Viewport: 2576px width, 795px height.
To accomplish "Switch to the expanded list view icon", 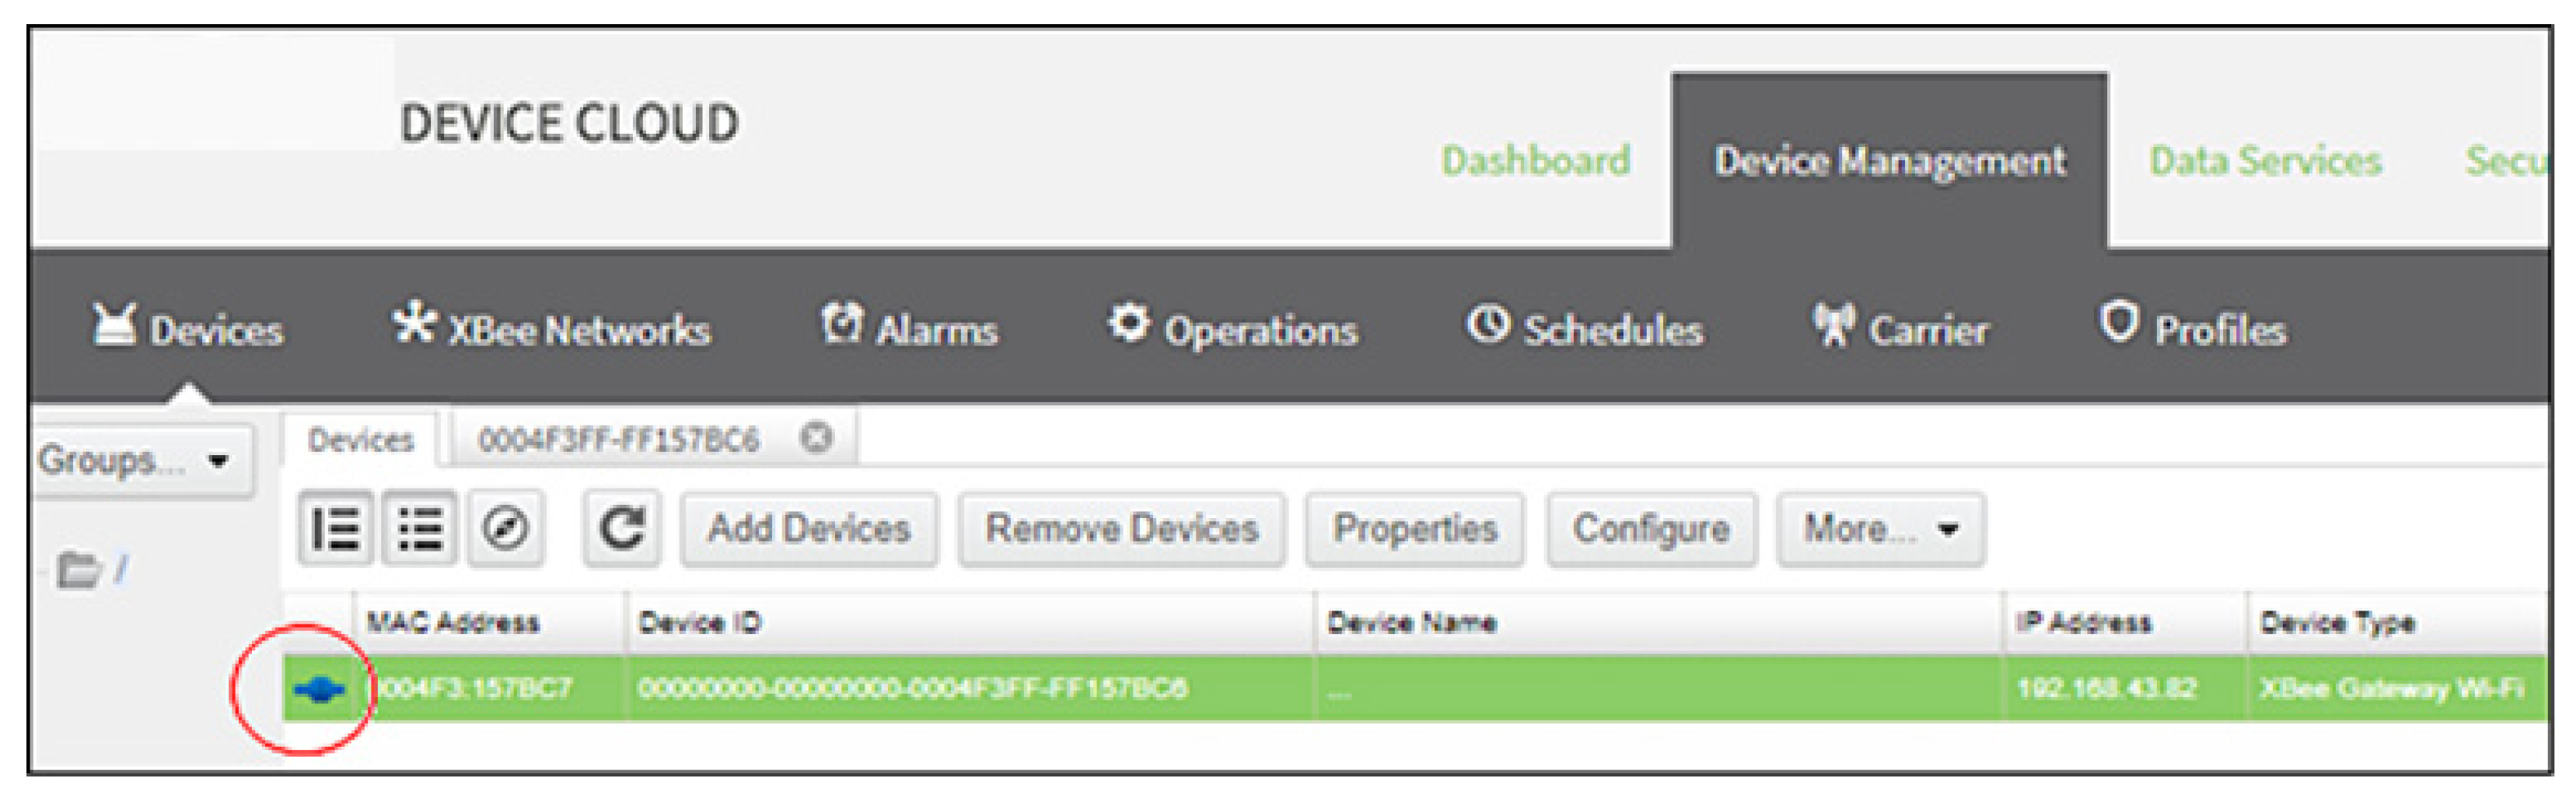I will tap(336, 528).
